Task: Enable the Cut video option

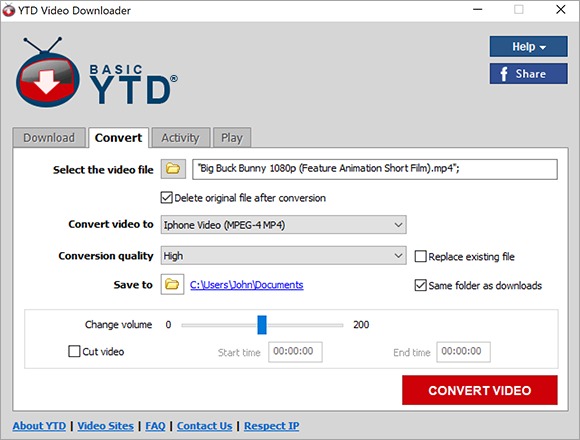Action: (x=74, y=351)
